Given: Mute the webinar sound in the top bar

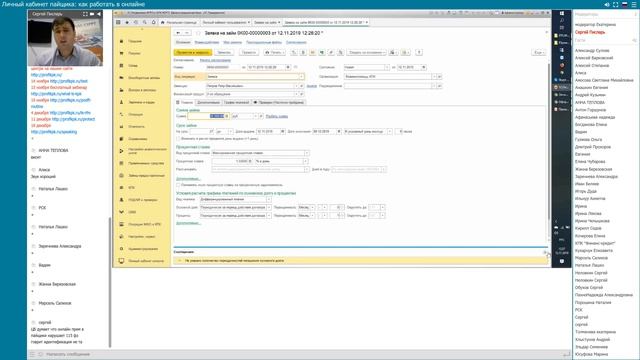Looking at the screenshot, I should (x=607, y=4).
